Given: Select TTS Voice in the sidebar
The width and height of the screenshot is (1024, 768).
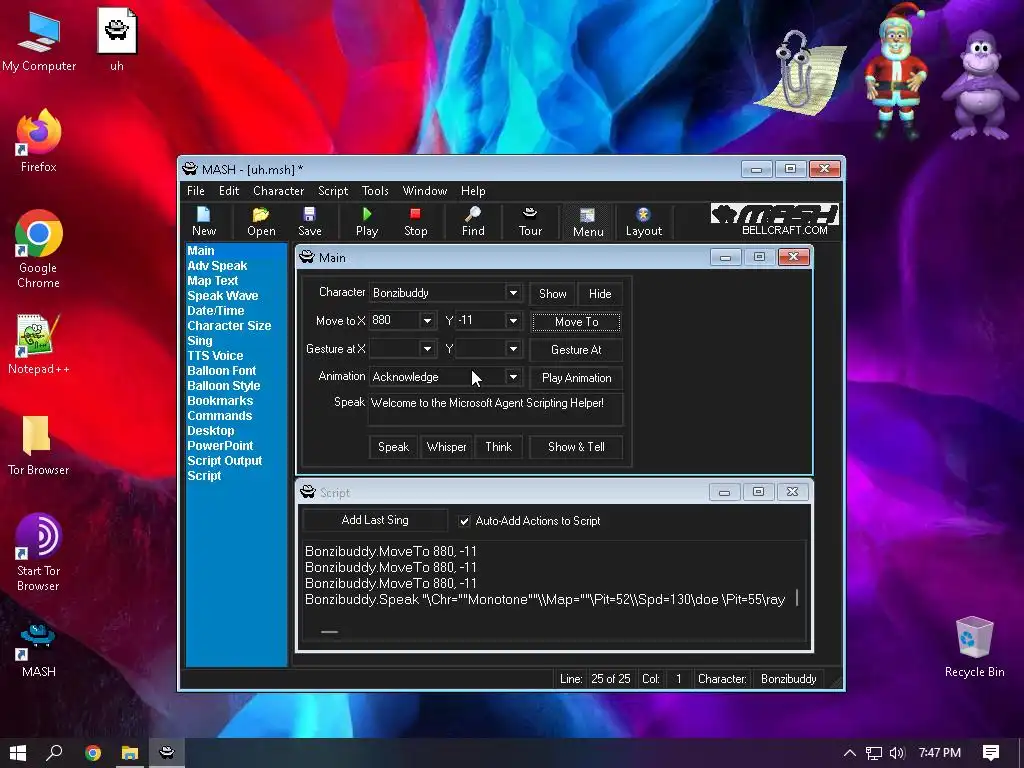Looking at the screenshot, I should 215,356.
